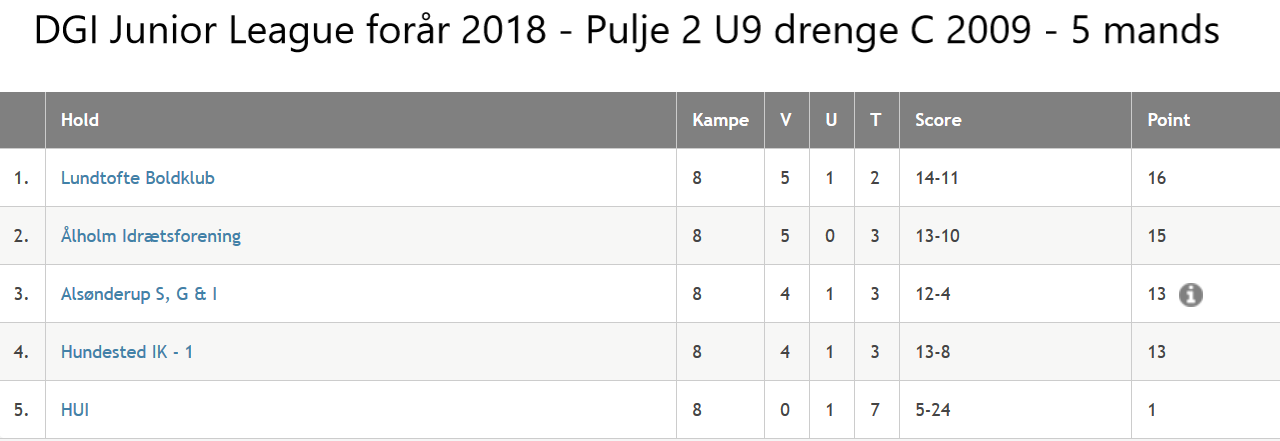Viewport: 1280px width, 441px height.
Task: Click the Kampe column header
Action: (x=720, y=120)
